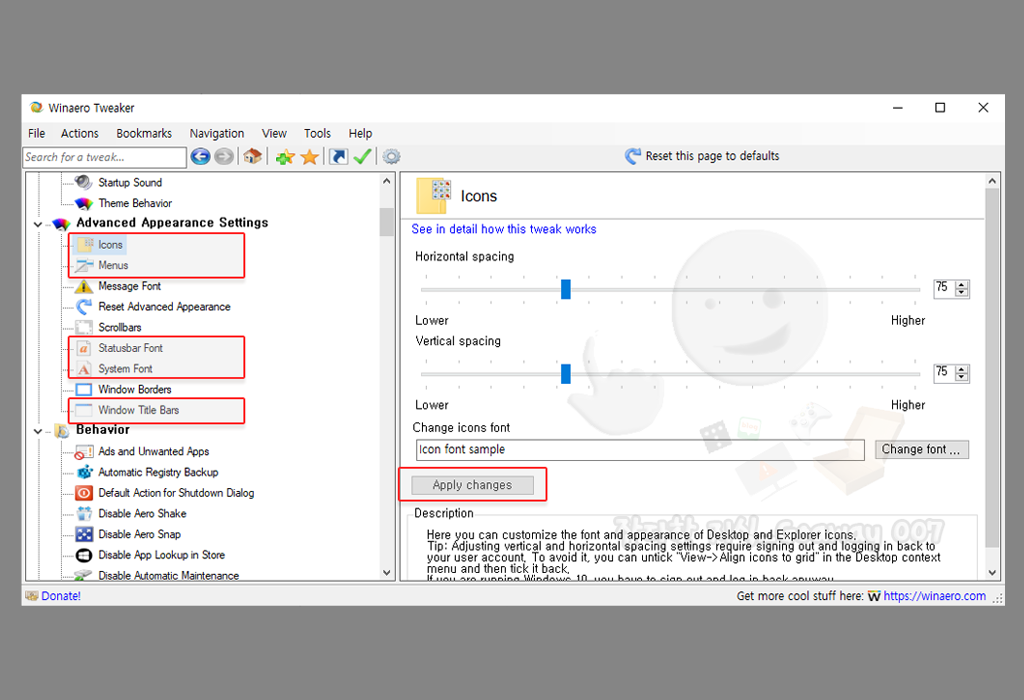Click the horizontal spacing value field
The height and width of the screenshot is (700, 1024).
945,288
